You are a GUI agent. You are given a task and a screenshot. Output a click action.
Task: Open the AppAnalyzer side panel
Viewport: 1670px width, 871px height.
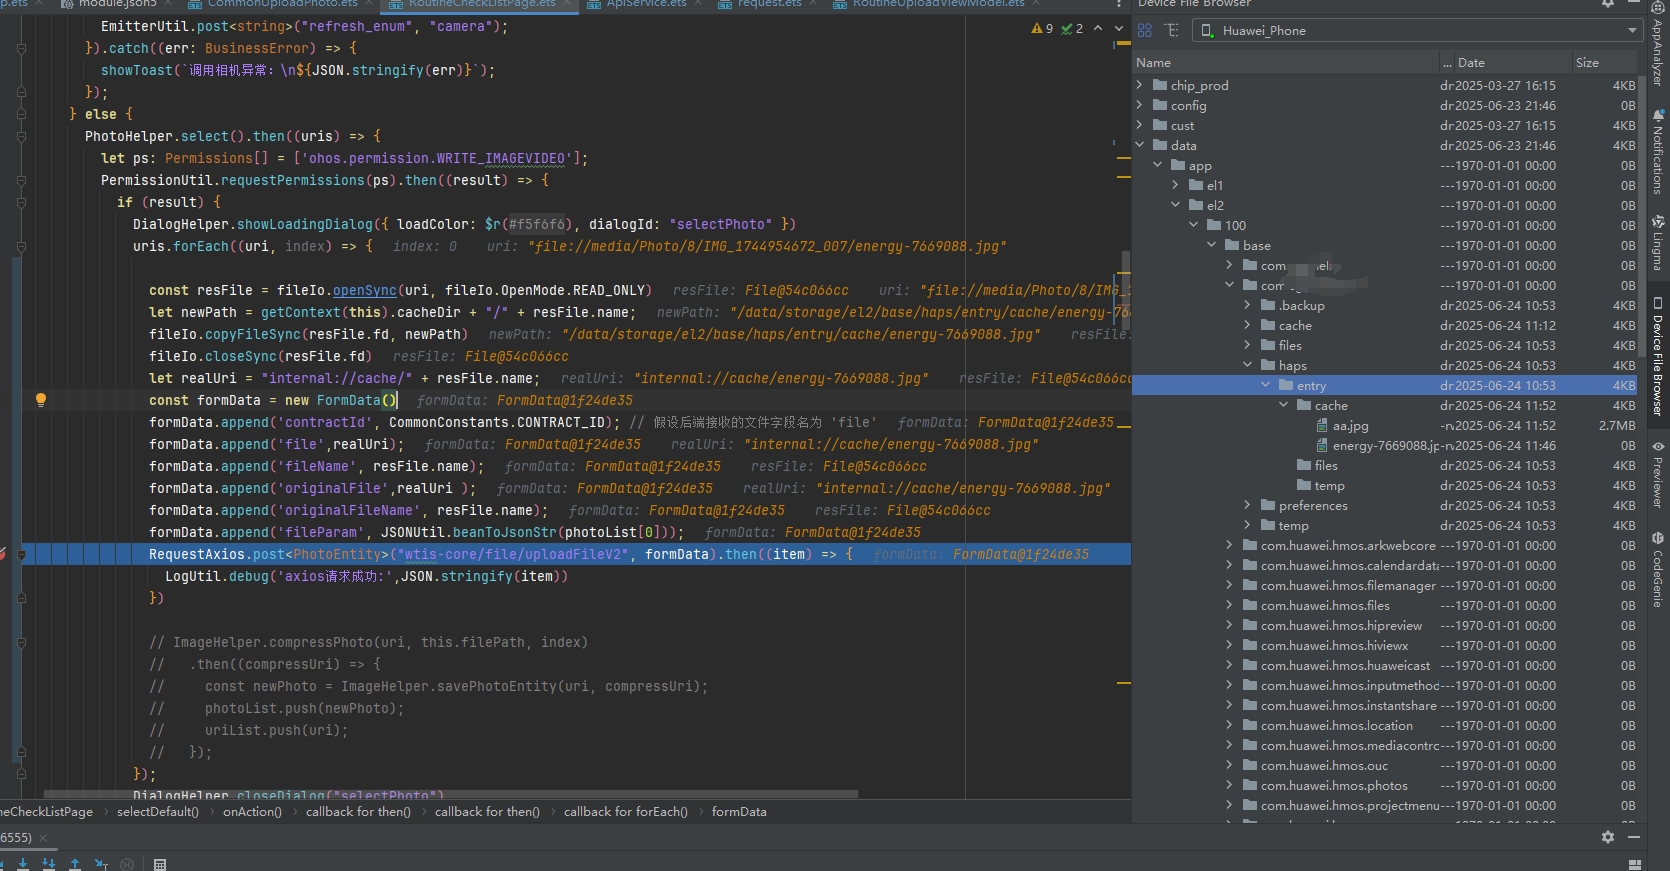[x=1657, y=45]
